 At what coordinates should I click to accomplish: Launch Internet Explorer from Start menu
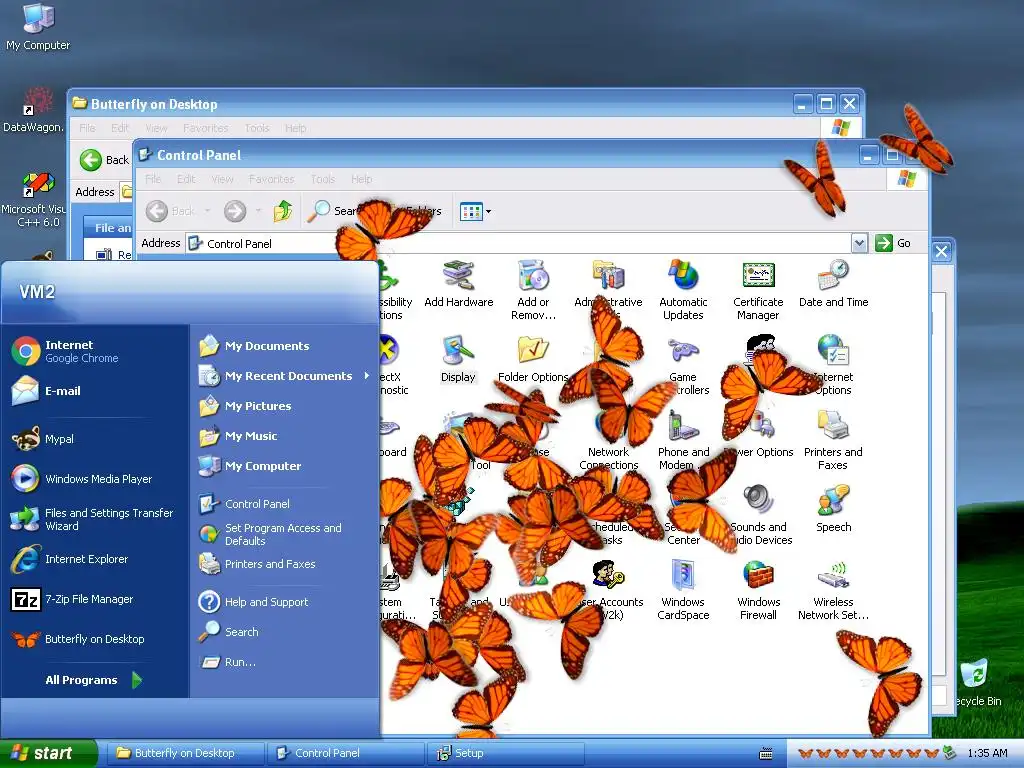96,559
